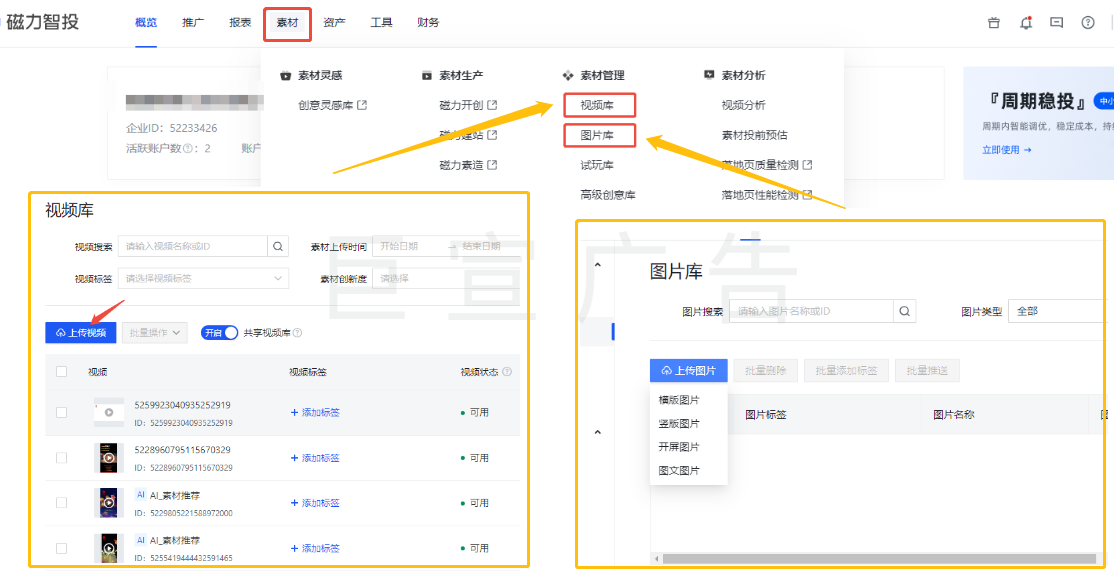Collapse the lower sidebar chevron in 图片库 panel
Screen dimensions: 1114x571
pyautogui.click(x=597, y=432)
